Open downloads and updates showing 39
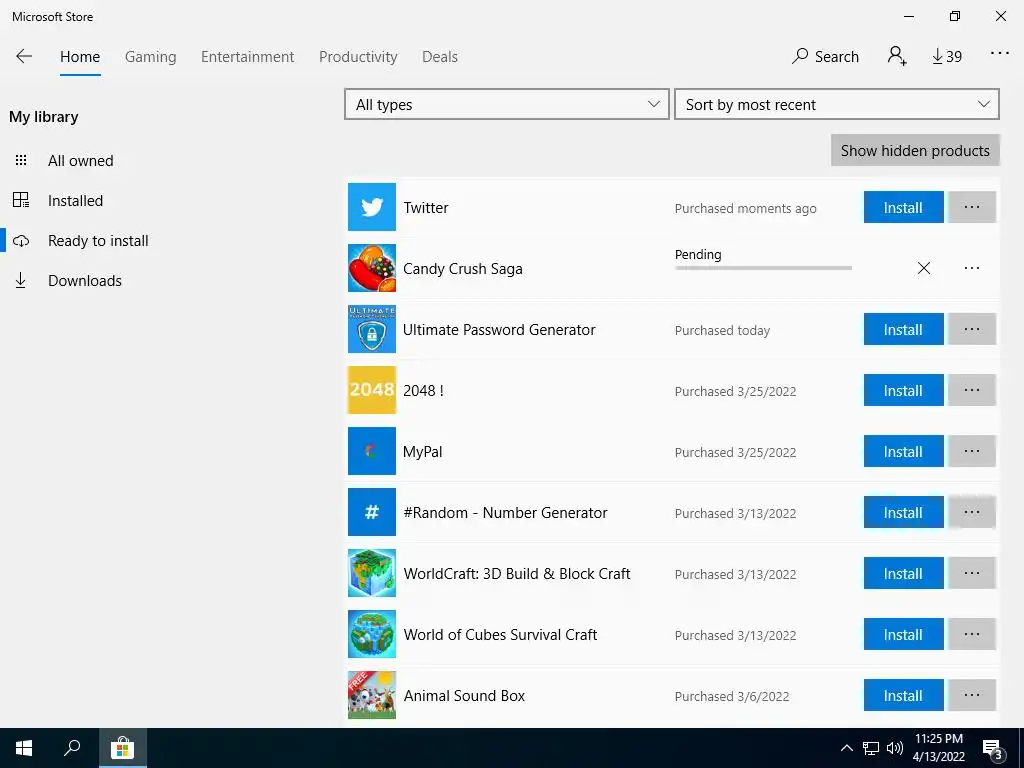The height and width of the screenshot is (768, 1024). click(x=947, y=57)
